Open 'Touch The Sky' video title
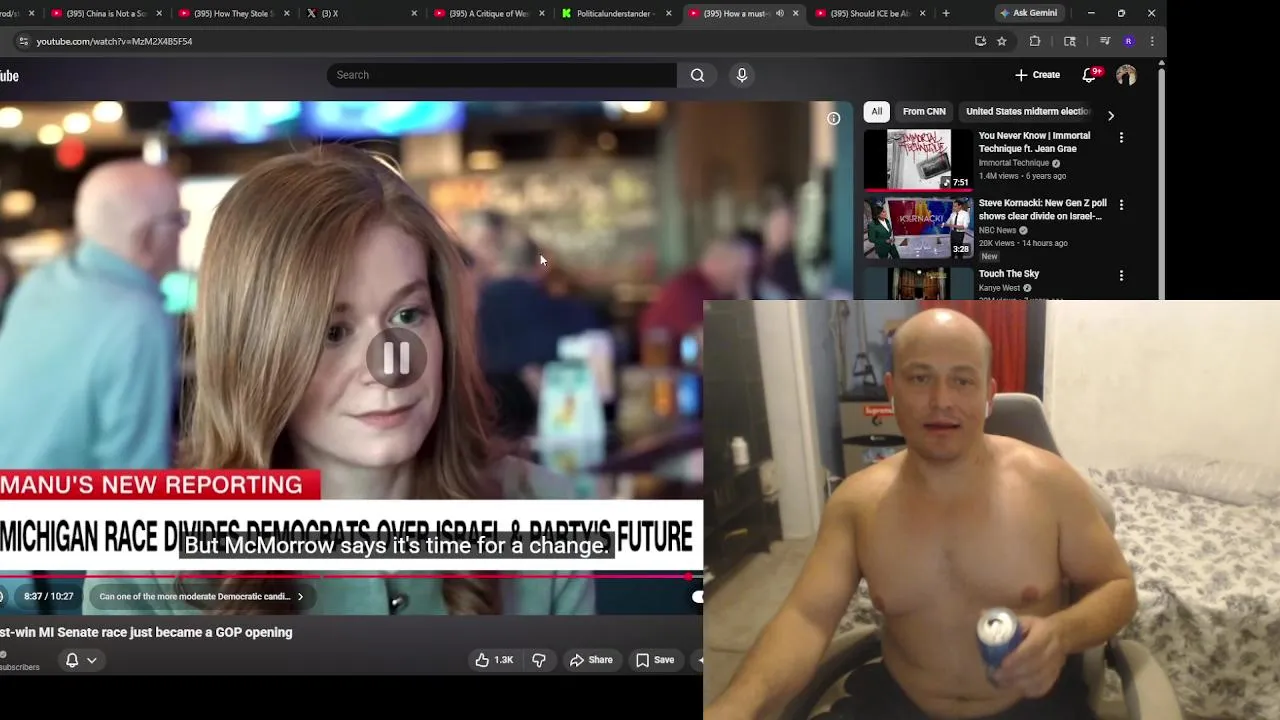This screenshot has height=720, width=1280. click(1008, 274)
